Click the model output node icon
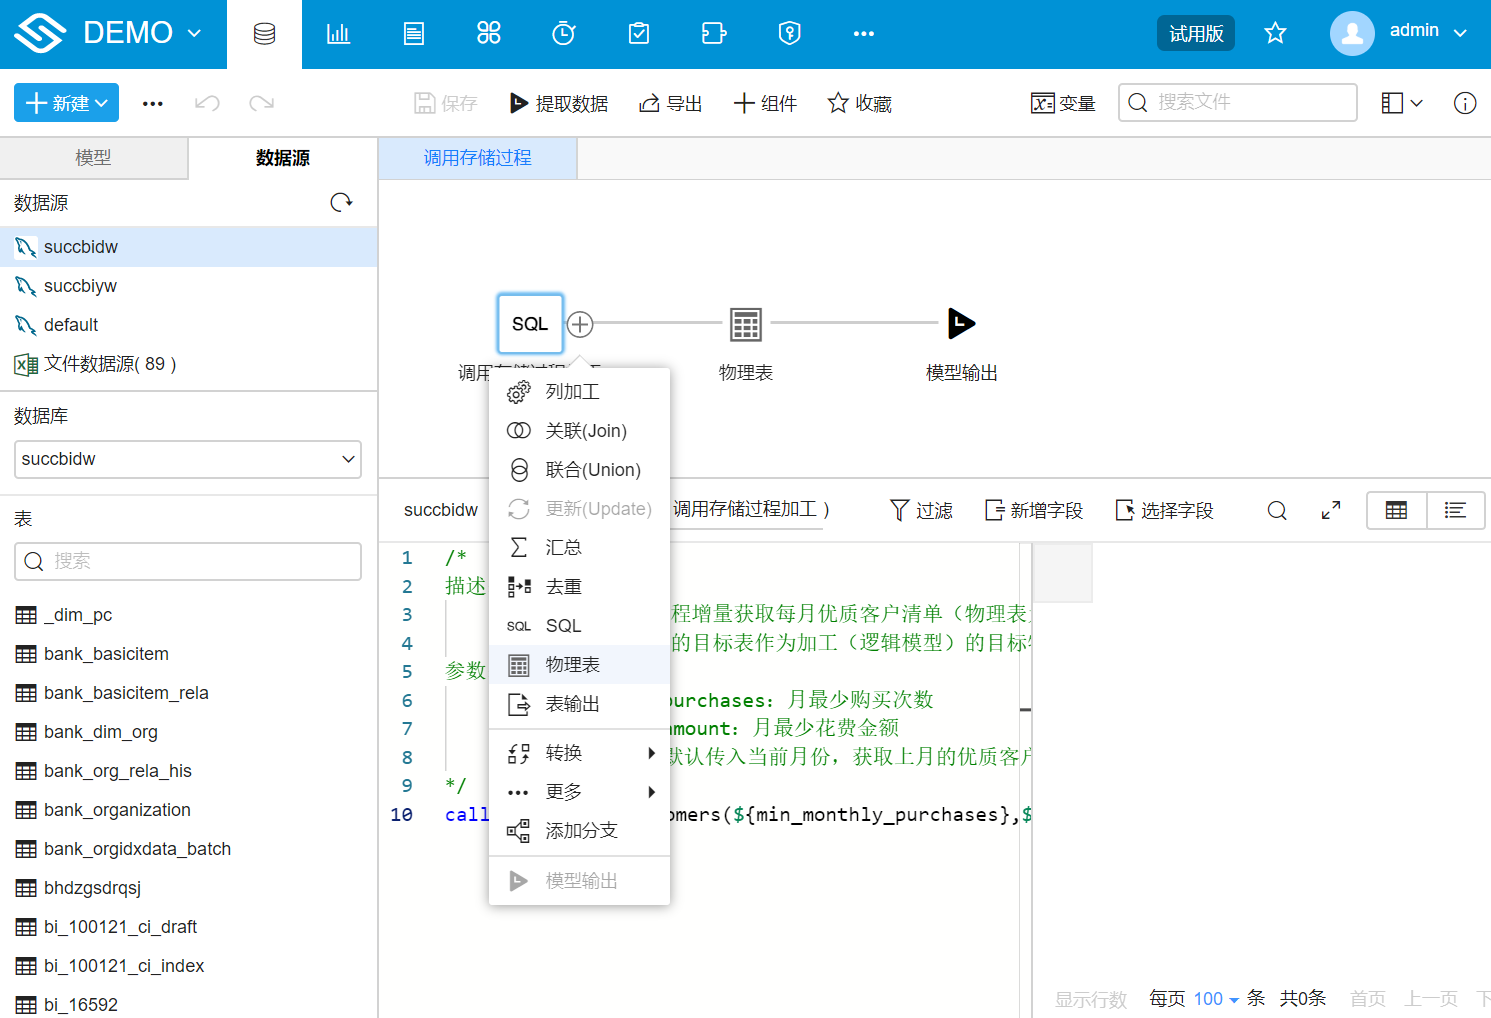Screen dimensions: 1491x1018 point(961,323)
